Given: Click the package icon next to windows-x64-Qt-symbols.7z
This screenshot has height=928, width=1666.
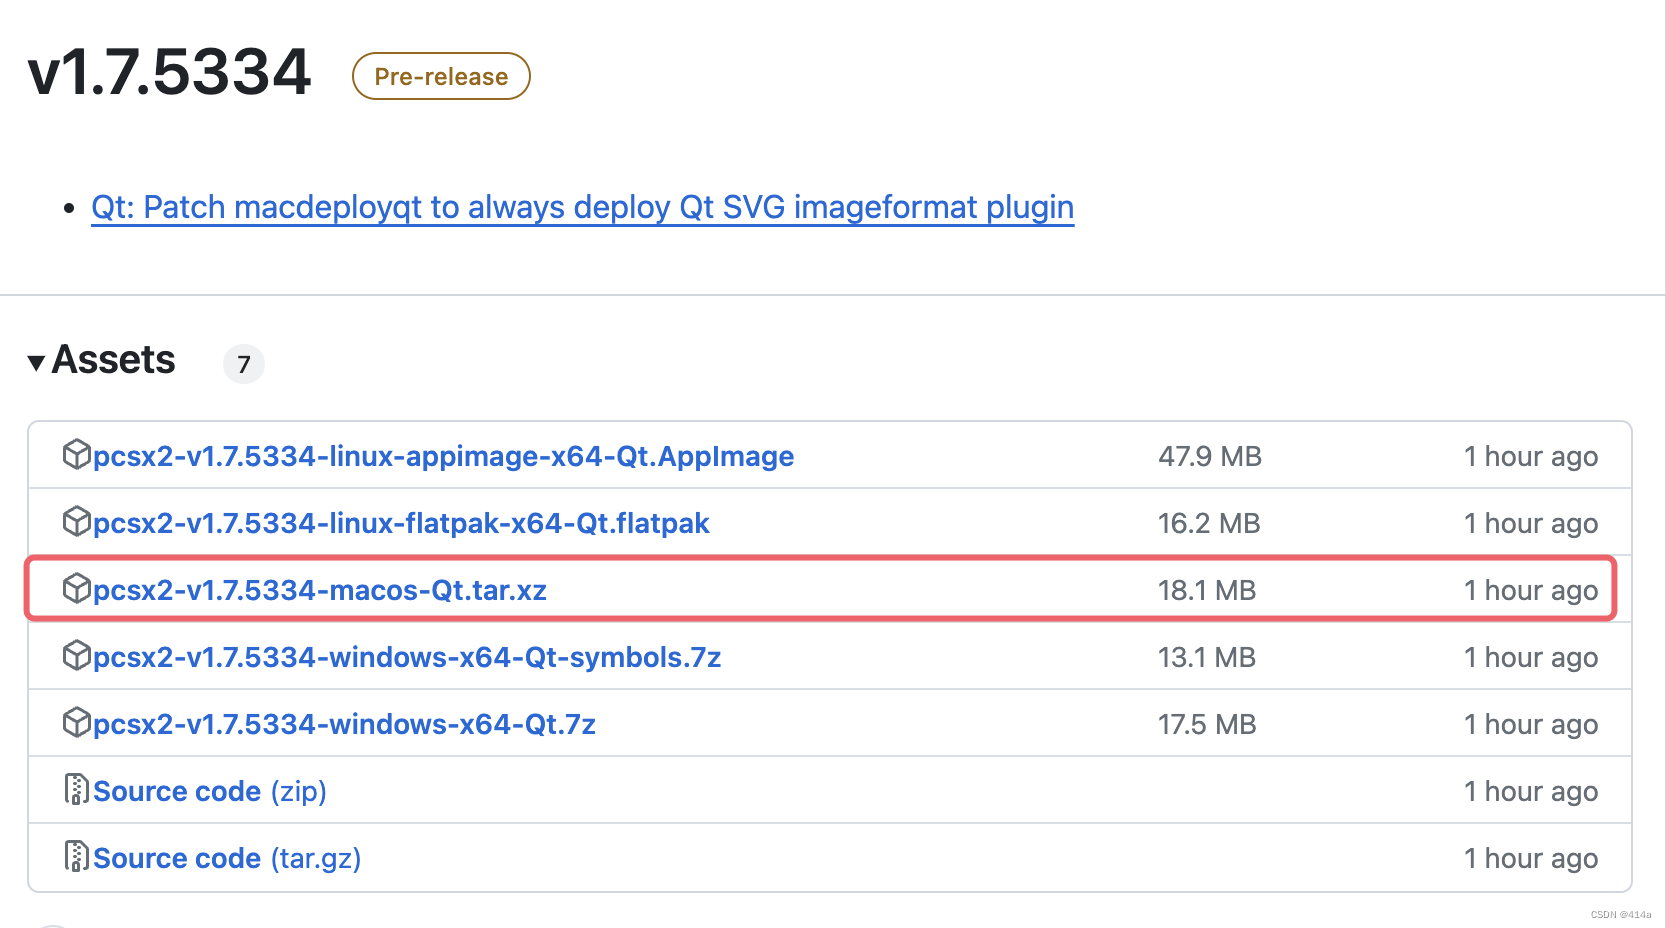Looking at the screenshot, I should click(77, 656).
